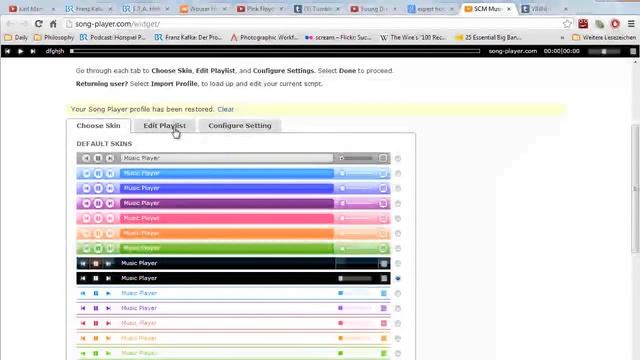Select the white-red minimal skin radio button
This screenshot has width=640, height=360.
[x=398, y=324]
